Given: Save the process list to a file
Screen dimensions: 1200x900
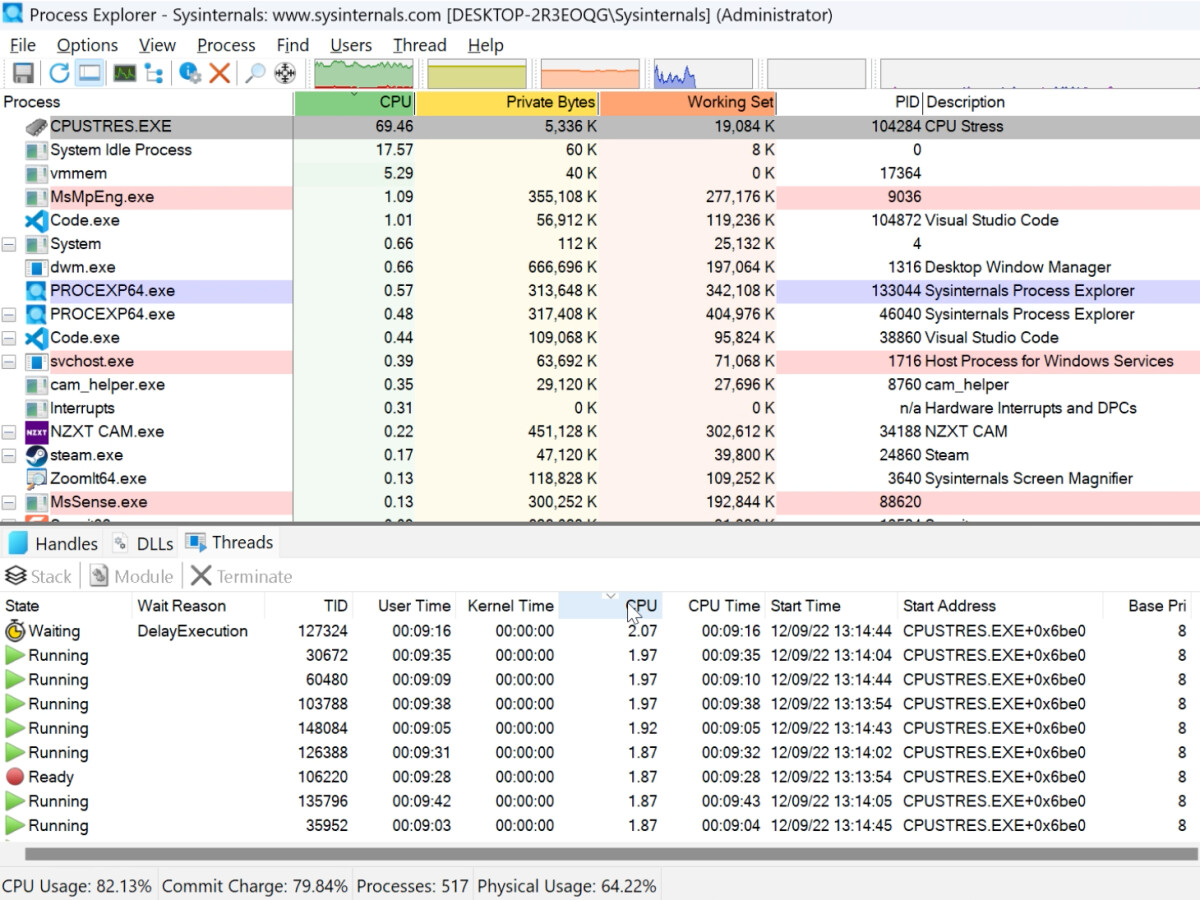Looking at the screenshot, I should 24,72.
